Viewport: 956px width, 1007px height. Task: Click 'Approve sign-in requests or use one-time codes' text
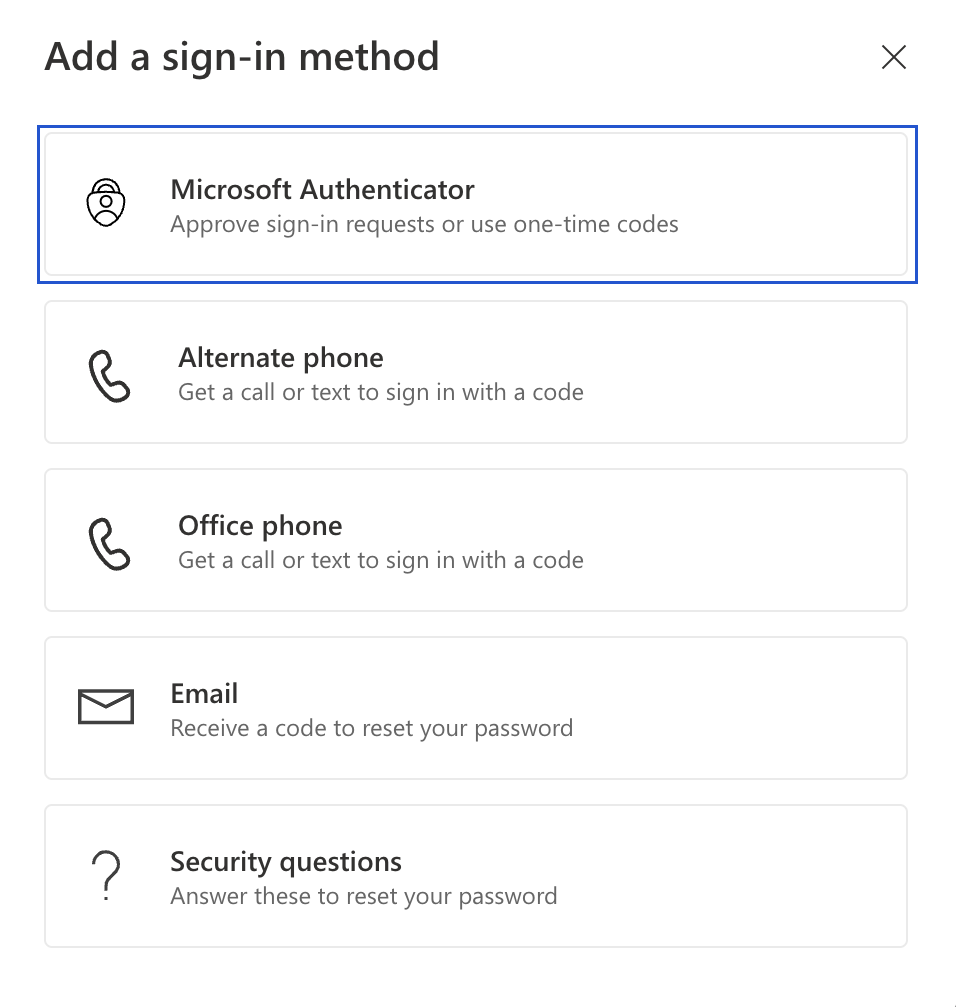[426, 224]
